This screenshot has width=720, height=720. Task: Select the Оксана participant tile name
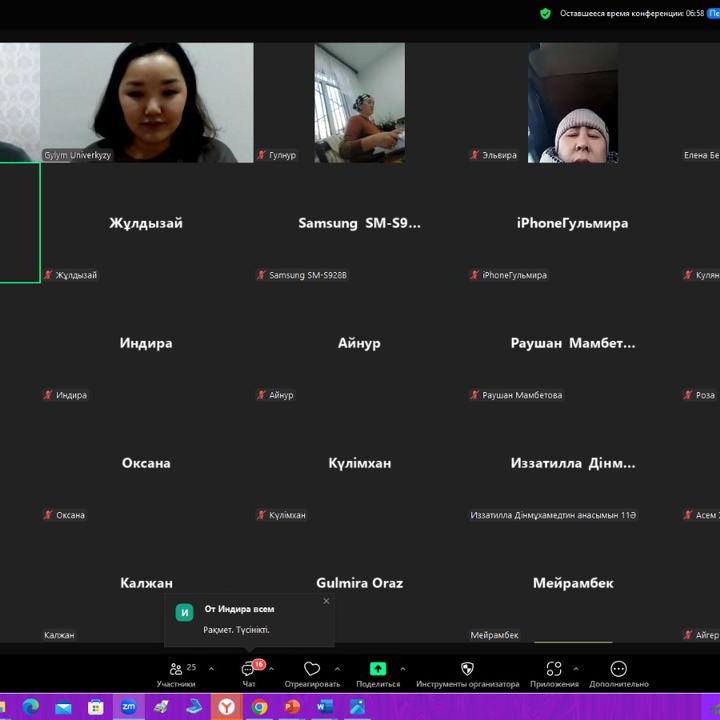[x=146, y=463]
